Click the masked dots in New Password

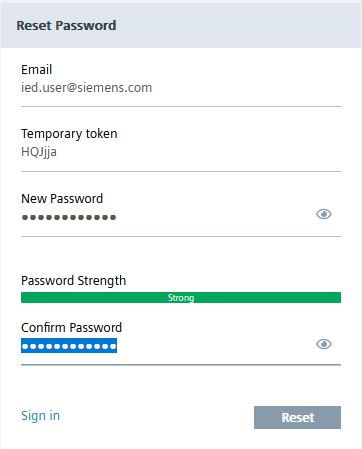(69, 217)
